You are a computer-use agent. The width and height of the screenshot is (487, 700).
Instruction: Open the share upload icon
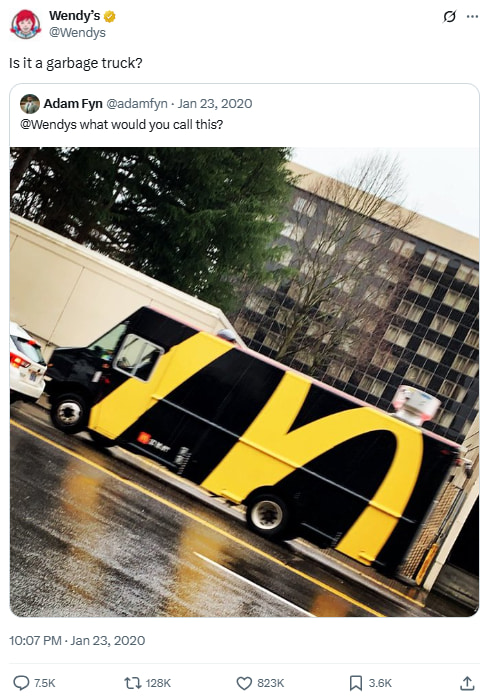[467, 683]
